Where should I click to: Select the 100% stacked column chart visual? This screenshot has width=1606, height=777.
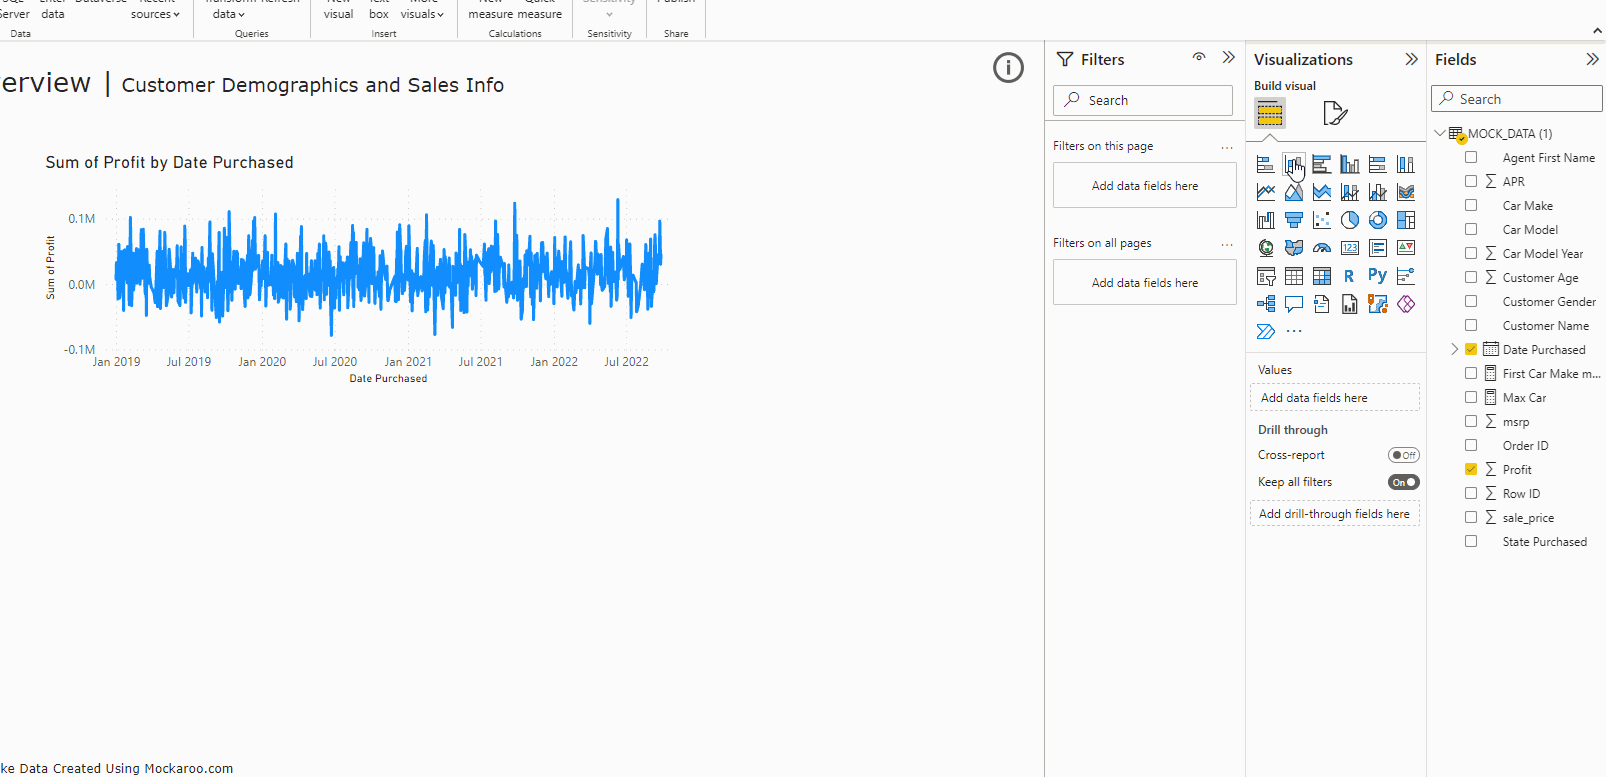pyautogui.click(x=1406, y=164)
